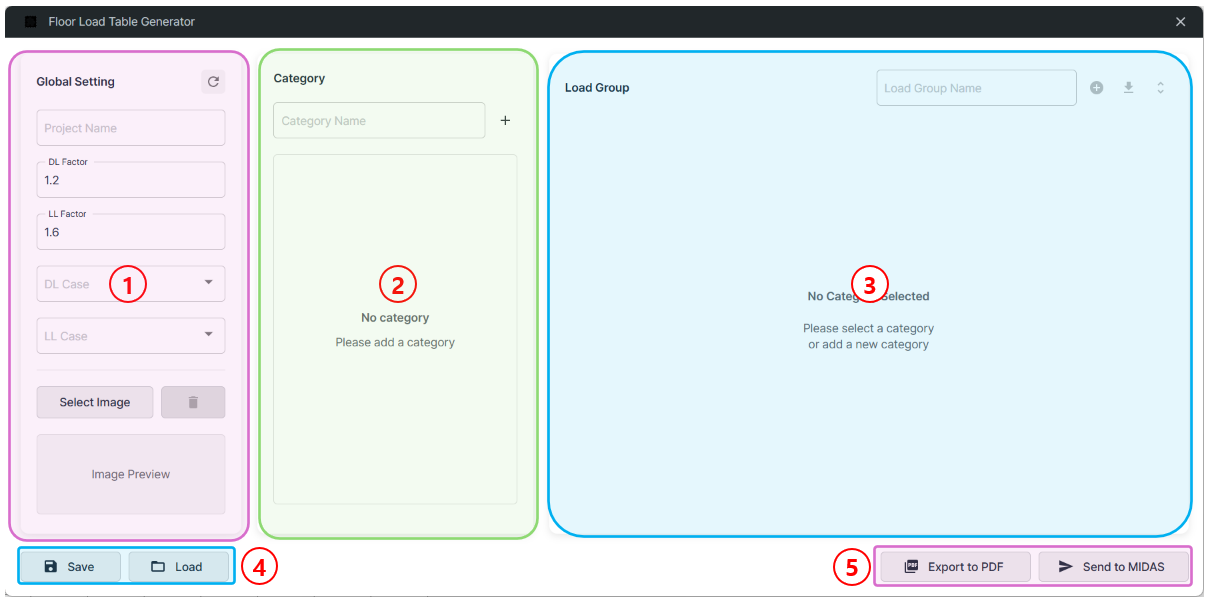Click the Load button
The width and height of the screenshot is (1209, 600).
click(x=178, y=567)
